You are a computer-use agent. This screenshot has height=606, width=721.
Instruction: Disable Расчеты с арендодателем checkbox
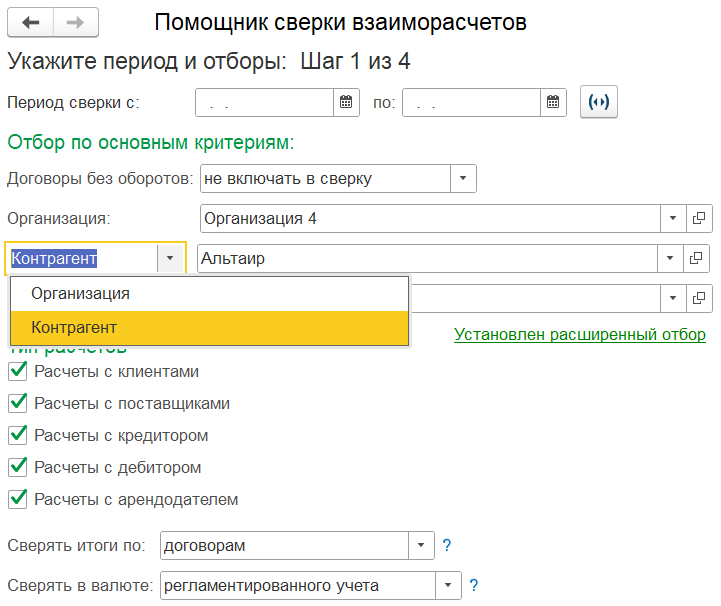[17, 499]
